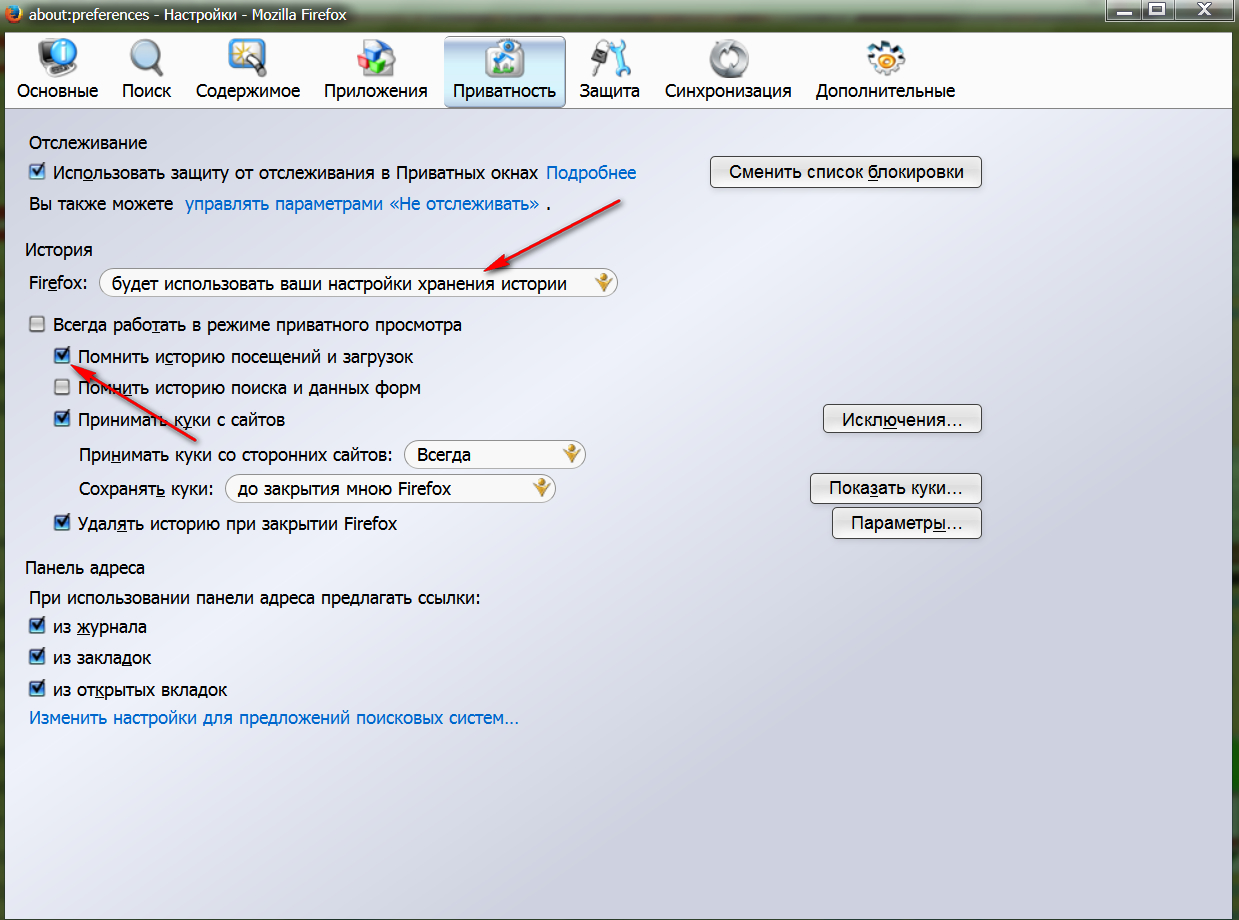Open the Содержимое settings icon
Screen dimensions: 1239x920
click(247, 58)
